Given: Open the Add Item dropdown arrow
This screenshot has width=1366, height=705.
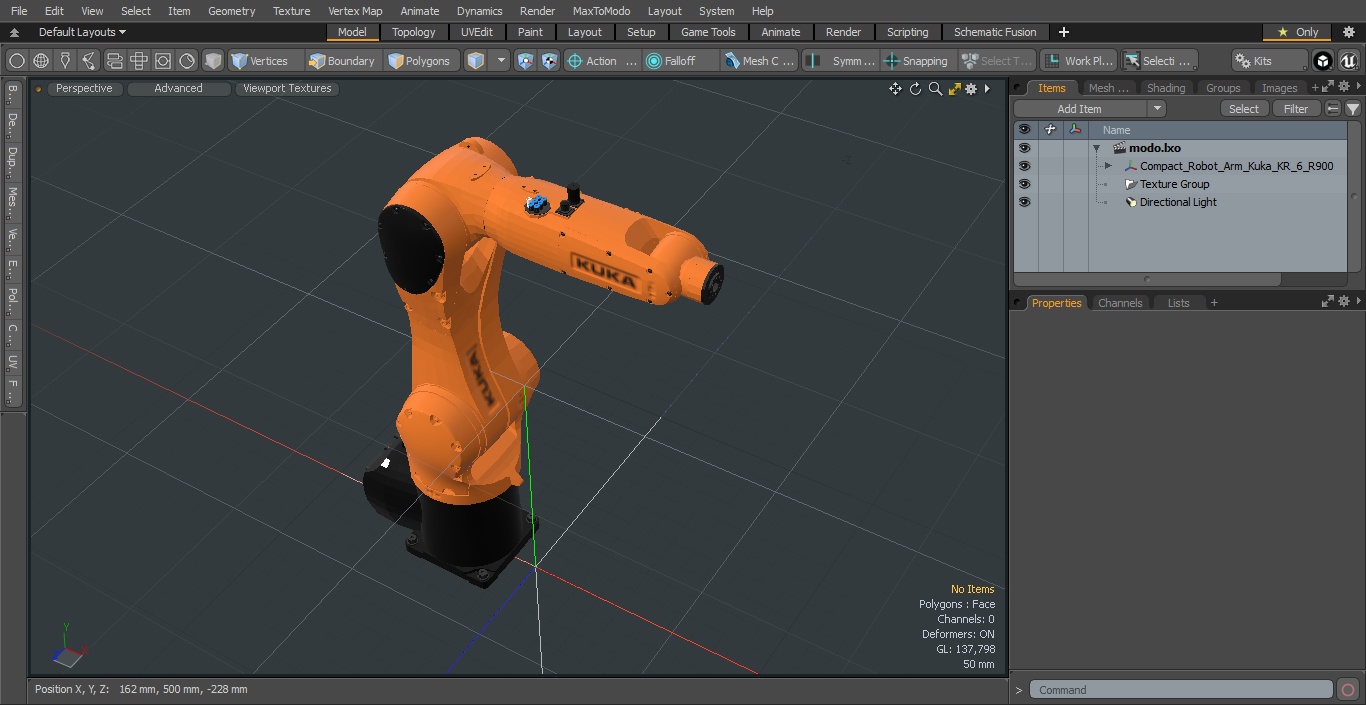Looking at the screenshot, I should 1157,109.
